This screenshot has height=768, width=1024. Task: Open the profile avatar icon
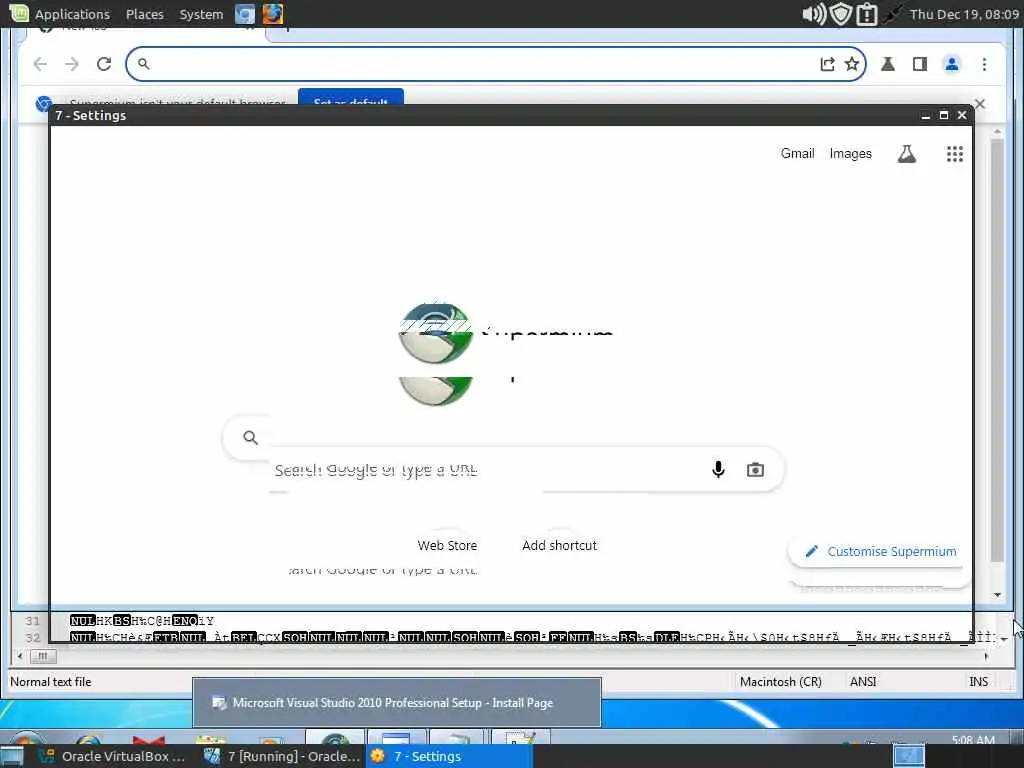click(x=952, y=64)
